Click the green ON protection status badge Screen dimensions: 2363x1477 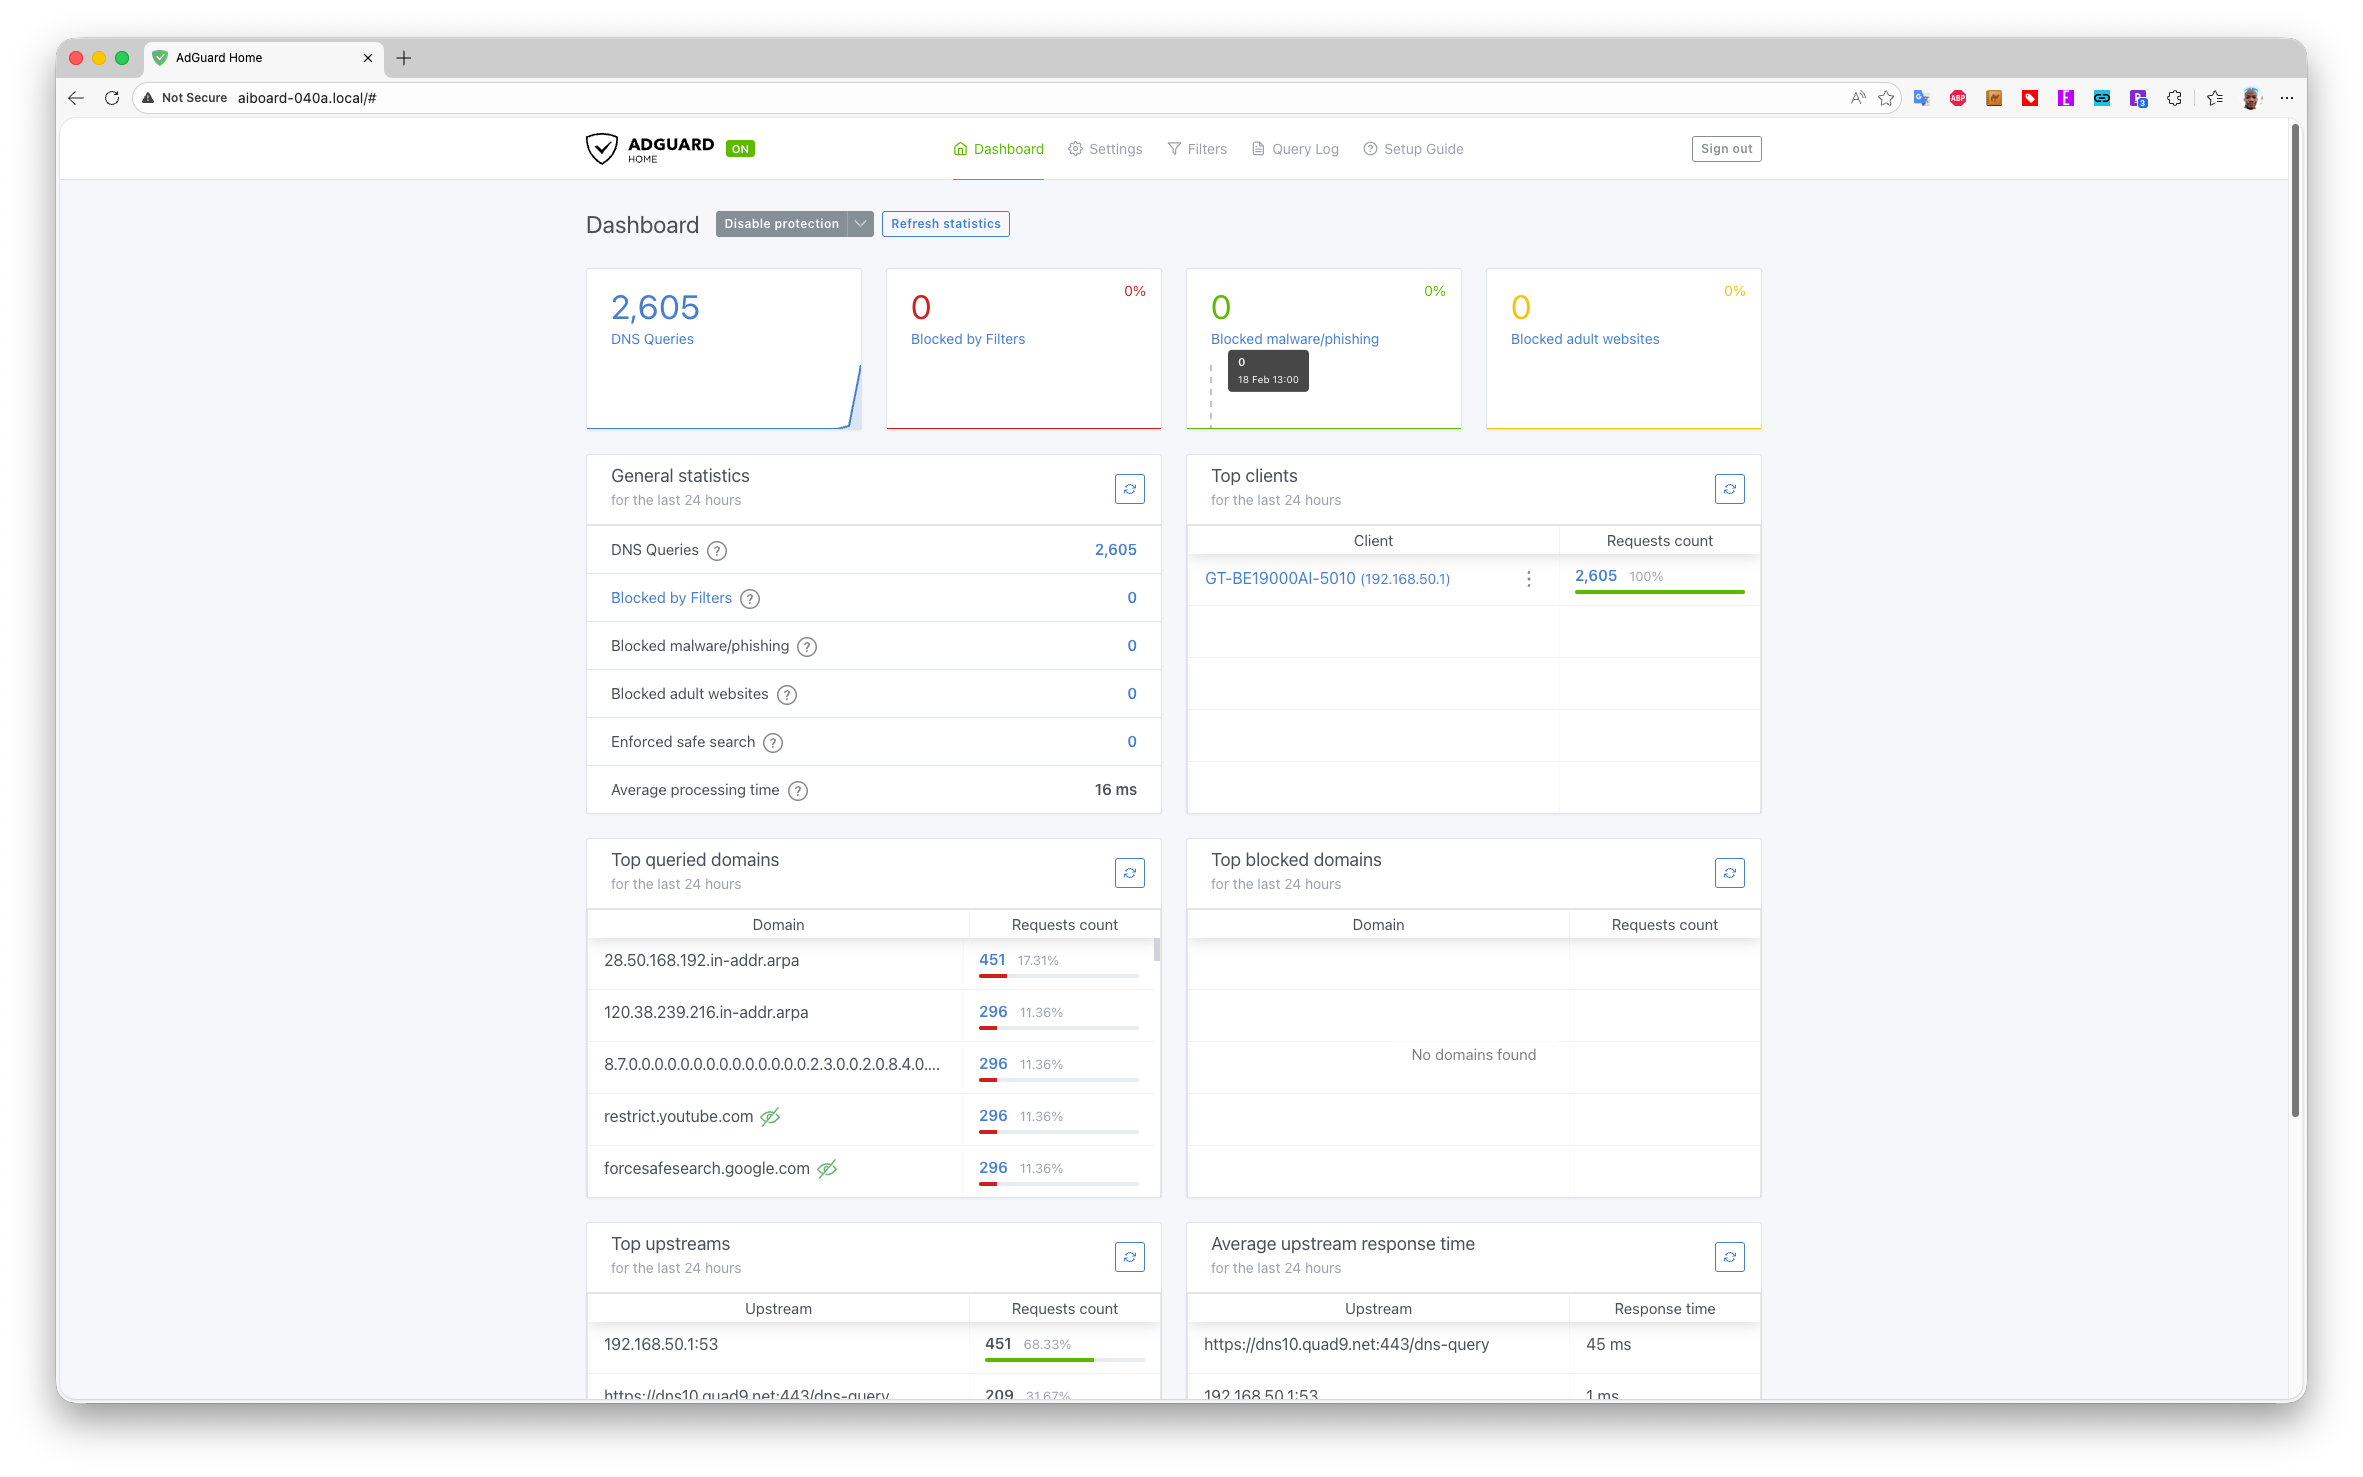pos(740,149)
